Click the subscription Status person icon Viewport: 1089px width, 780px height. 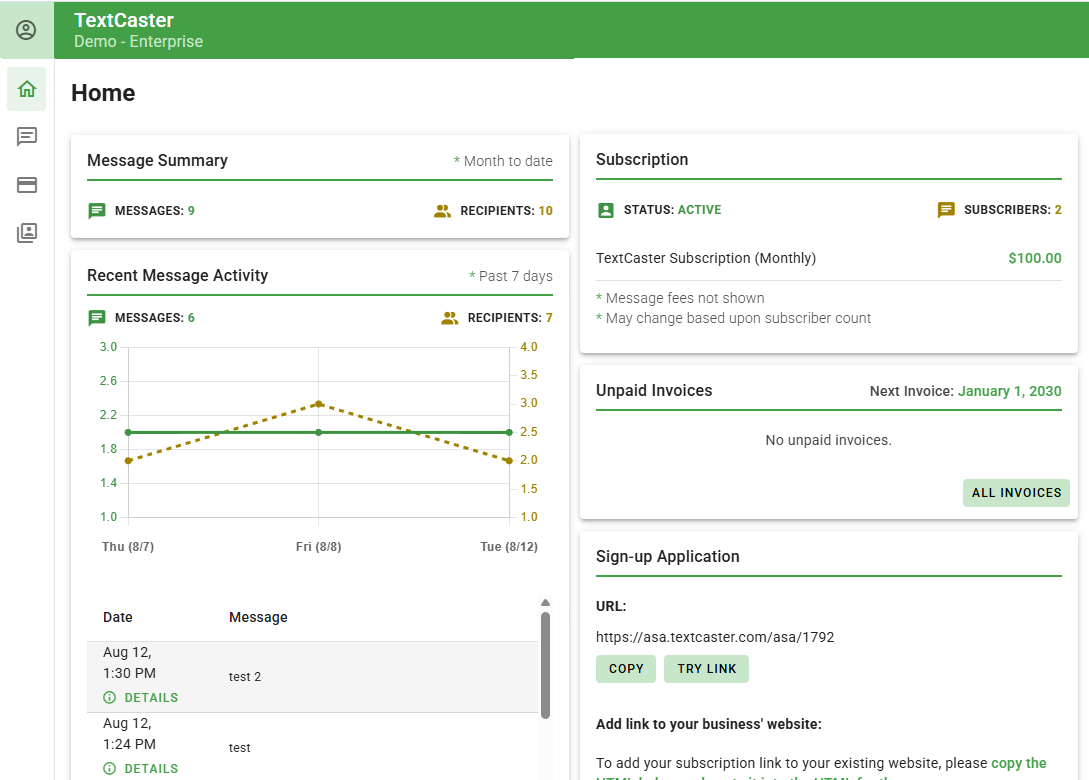click(x=606, y=210)
